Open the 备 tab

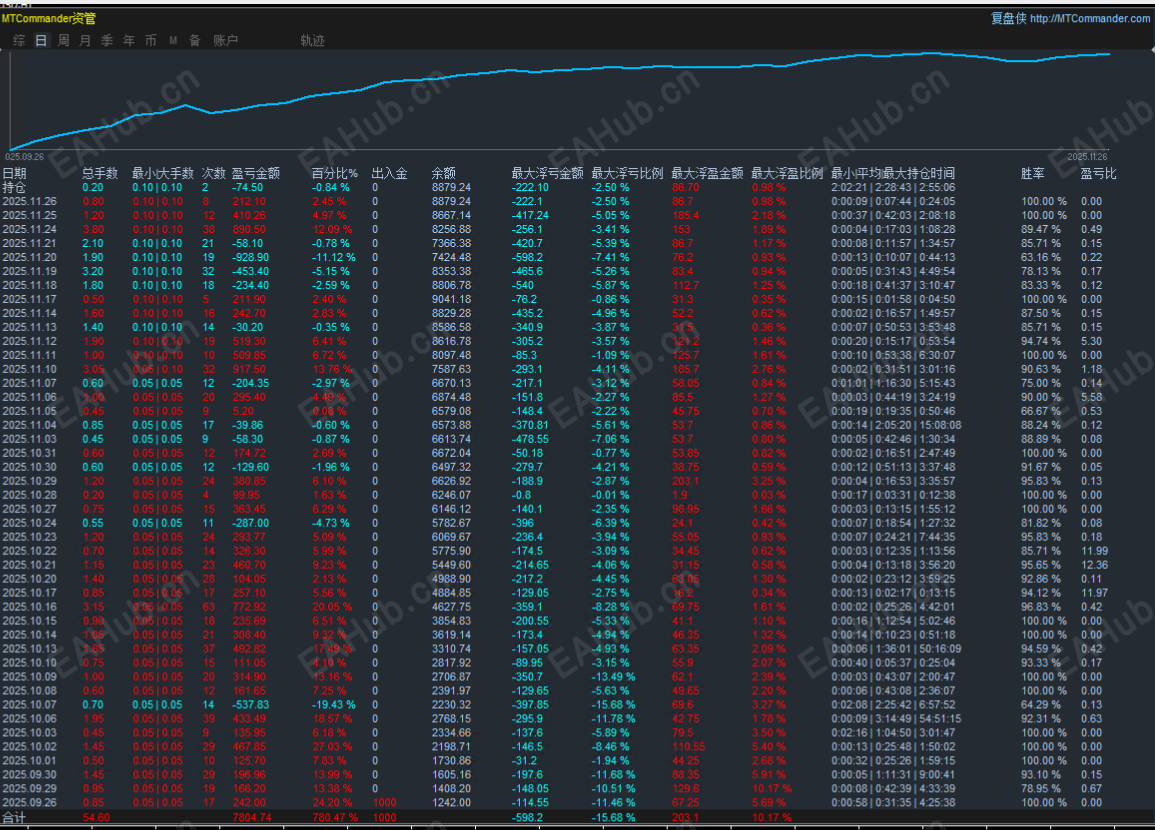(195, 41)
